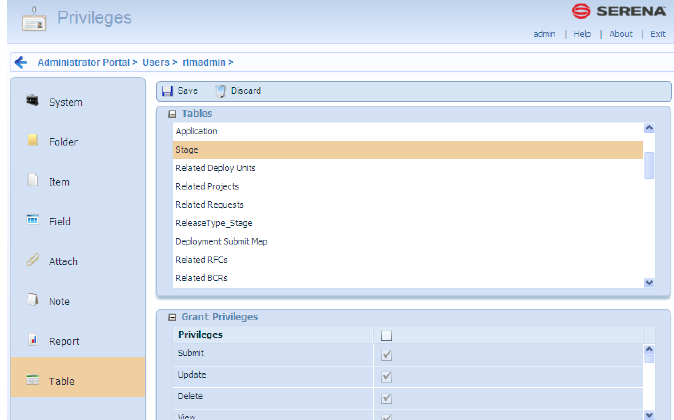This screenshot has width=674, height=420.
Task: Click the Attach paperclip icon
Action: [x=33, y=260]
